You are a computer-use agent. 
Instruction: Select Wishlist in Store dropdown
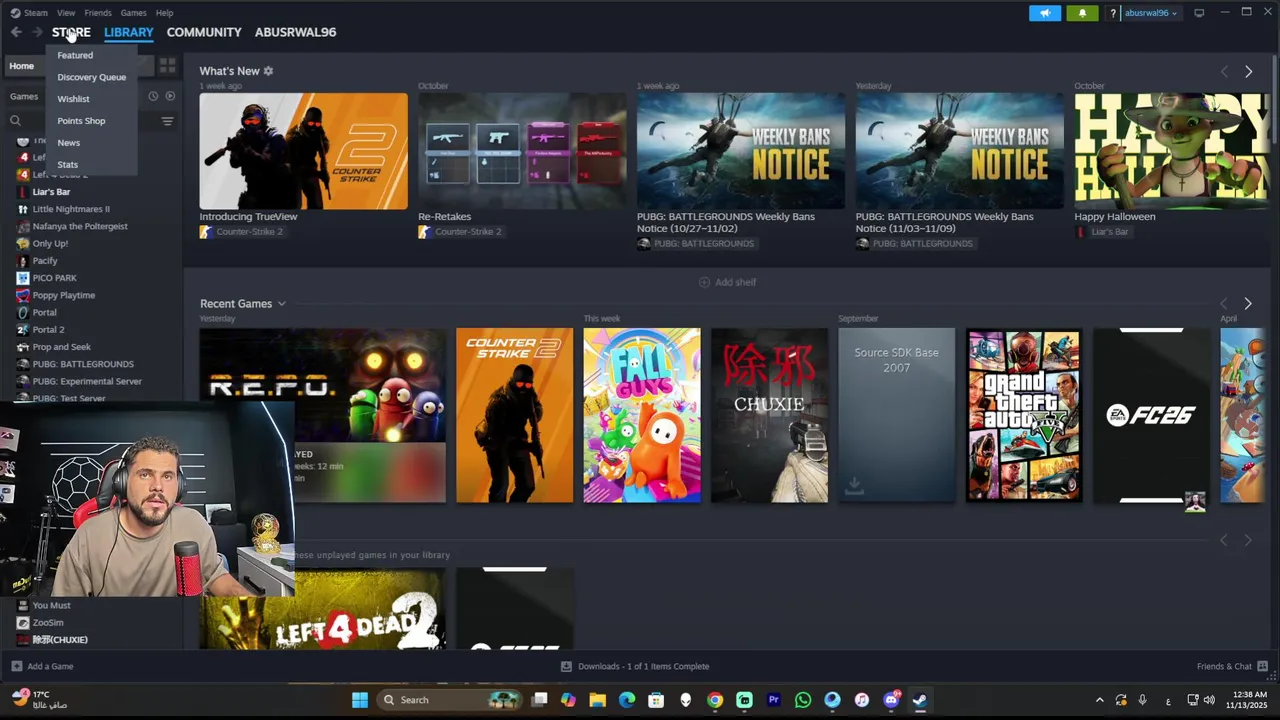73,99
